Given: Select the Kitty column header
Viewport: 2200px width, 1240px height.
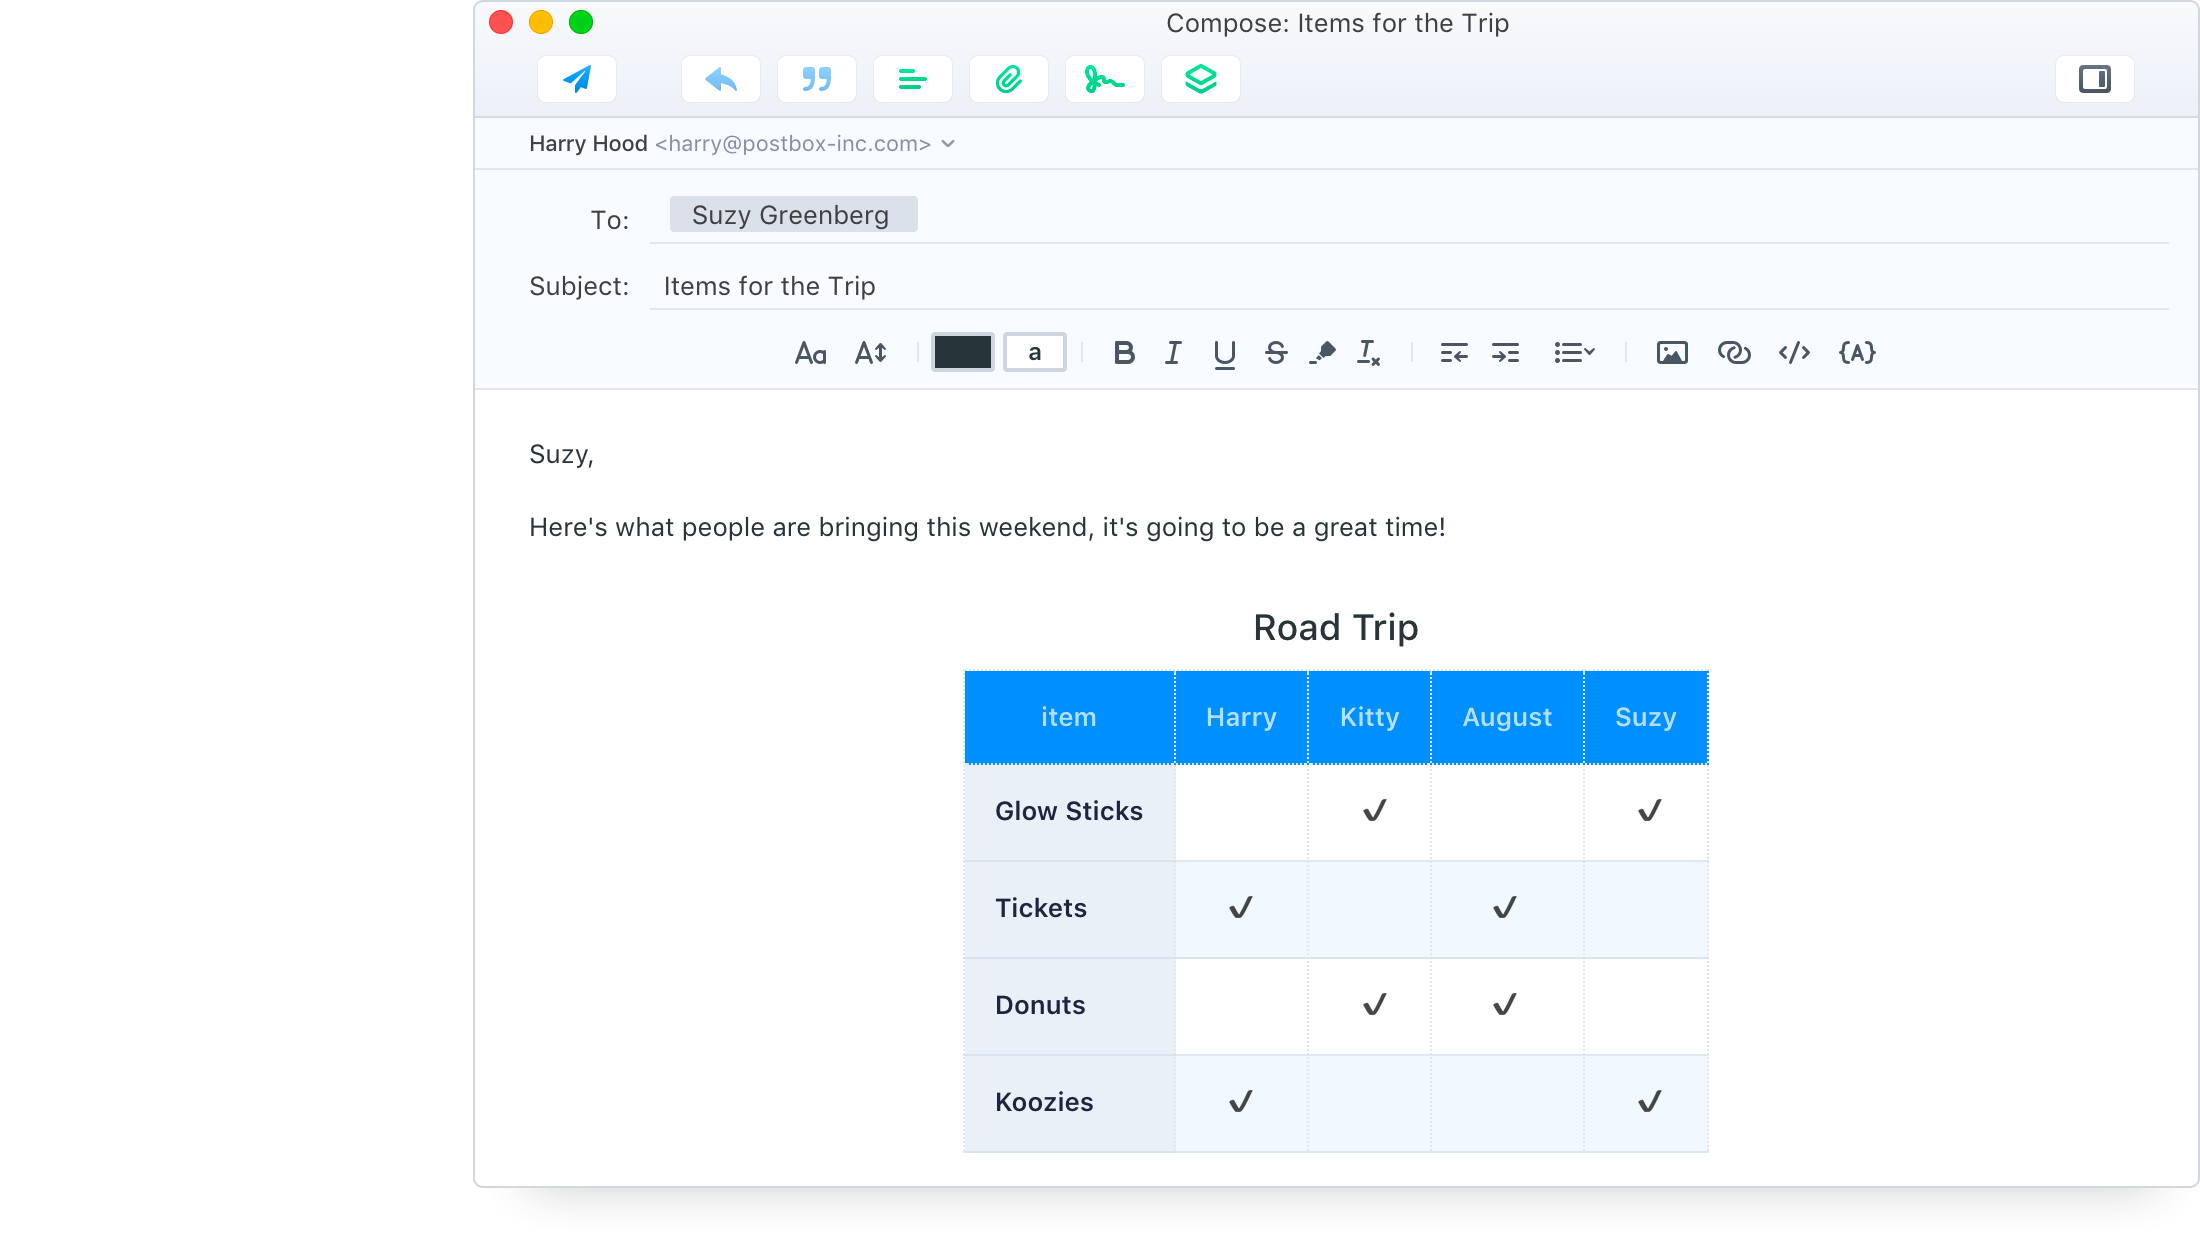Looking at the screenshot, I should pyautogui.click(x=1369, y=717).
